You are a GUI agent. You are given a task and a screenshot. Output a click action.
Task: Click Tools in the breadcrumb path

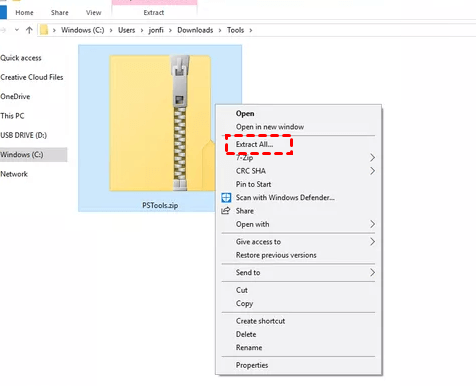pyautogui.click(x=235, y=30)
